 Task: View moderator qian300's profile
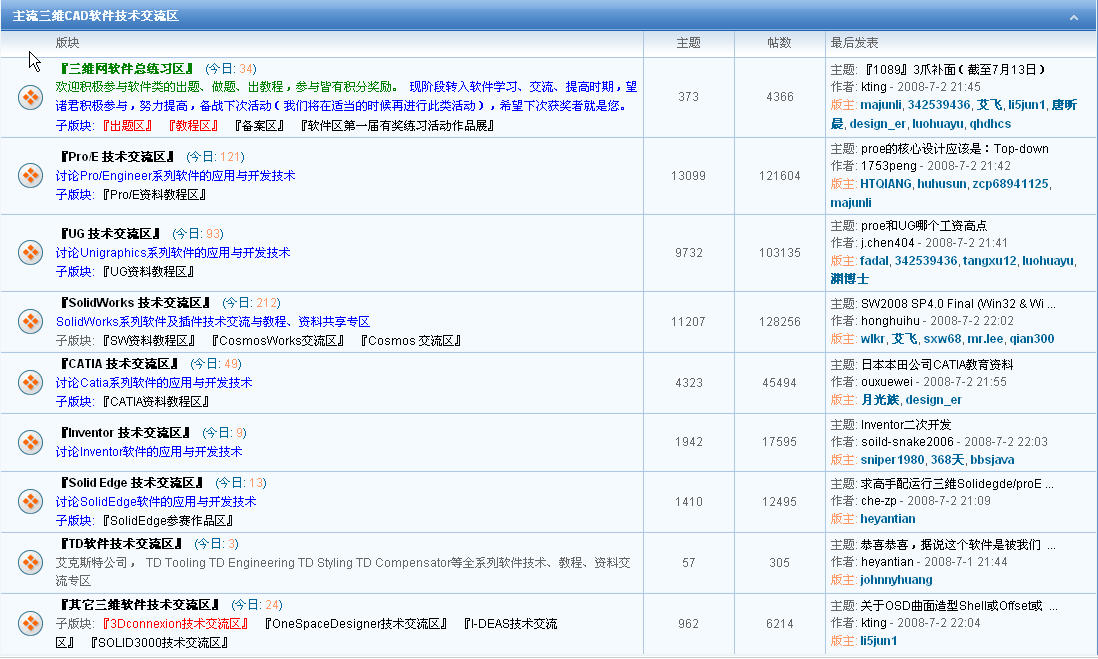(x=1032, y=339)
